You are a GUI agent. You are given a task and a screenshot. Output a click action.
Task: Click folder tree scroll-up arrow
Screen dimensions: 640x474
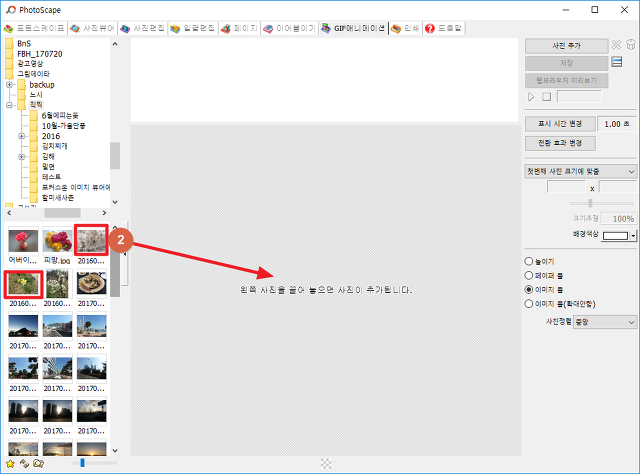pos(115,44)
